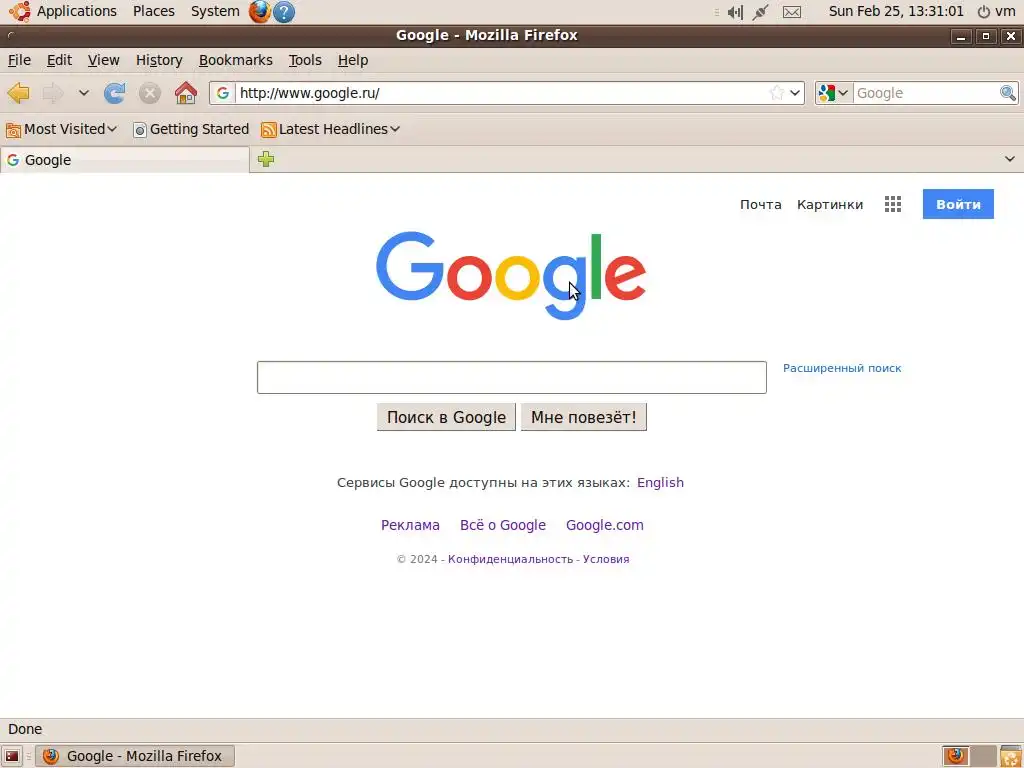
Task: Open the History menu
Action: [159, 60]
